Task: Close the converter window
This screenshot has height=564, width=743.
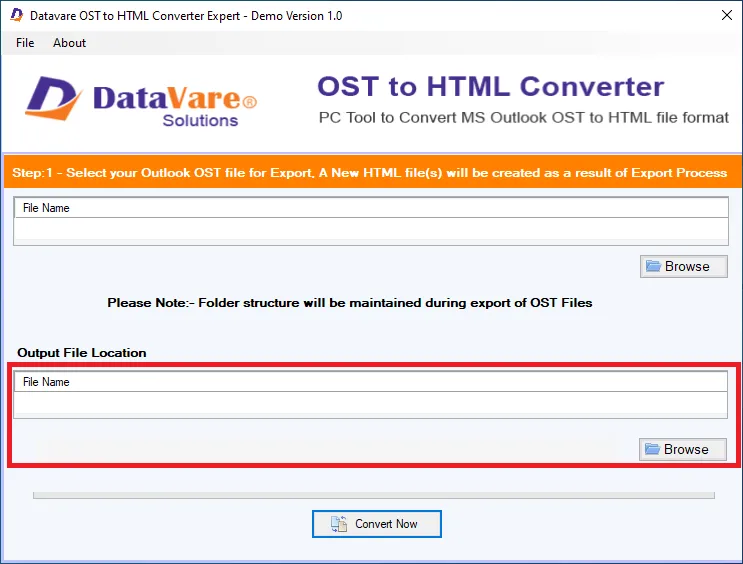Action: click(726, 15)
